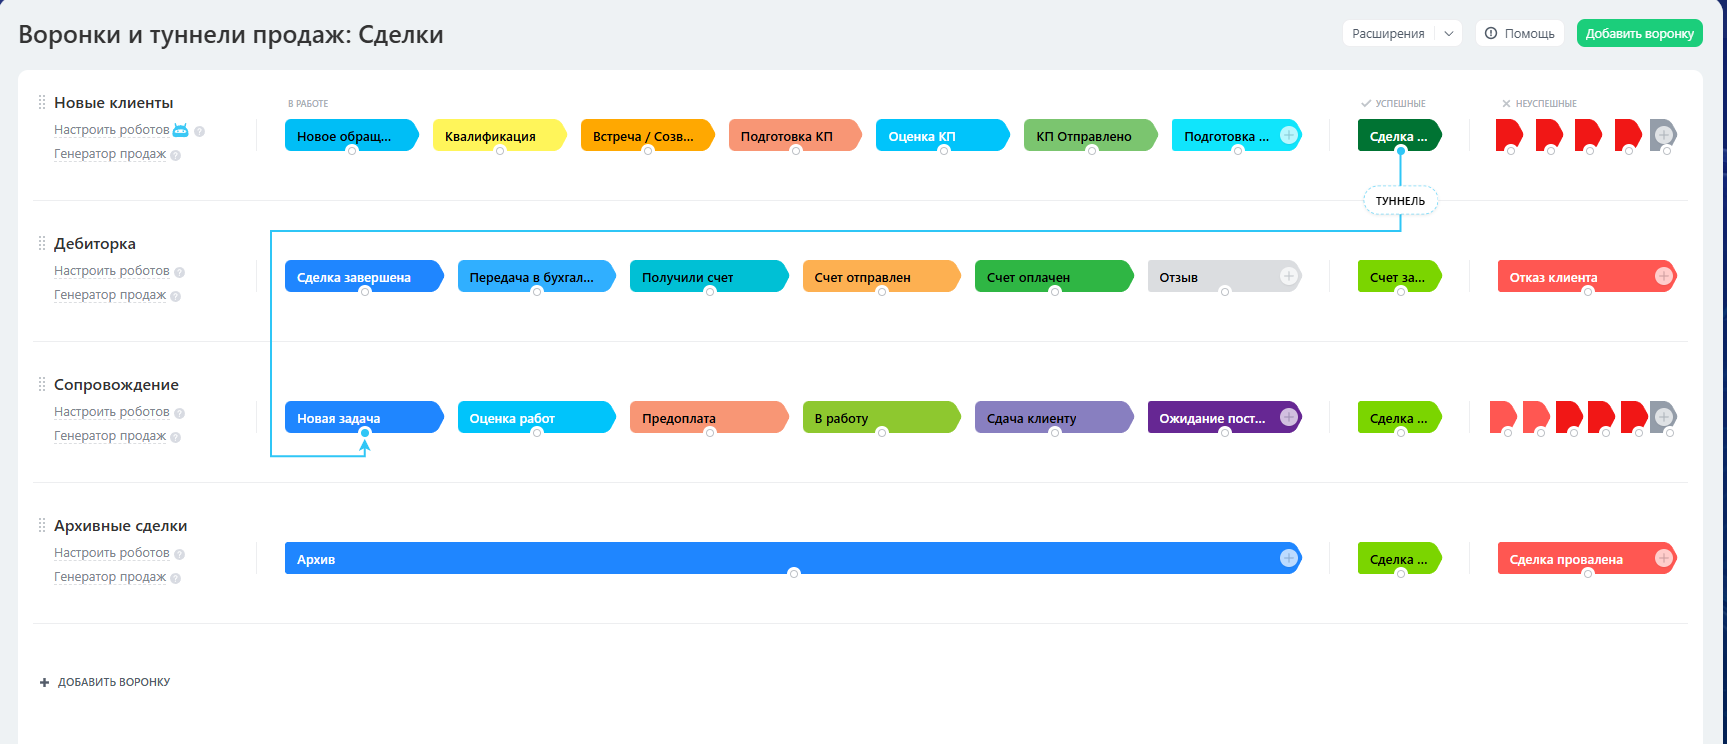This screenshot has width=1727, height=744.
Task: Select the Счет оплачен green stage
Action: pyautogui.click(x=1054, y=277)
